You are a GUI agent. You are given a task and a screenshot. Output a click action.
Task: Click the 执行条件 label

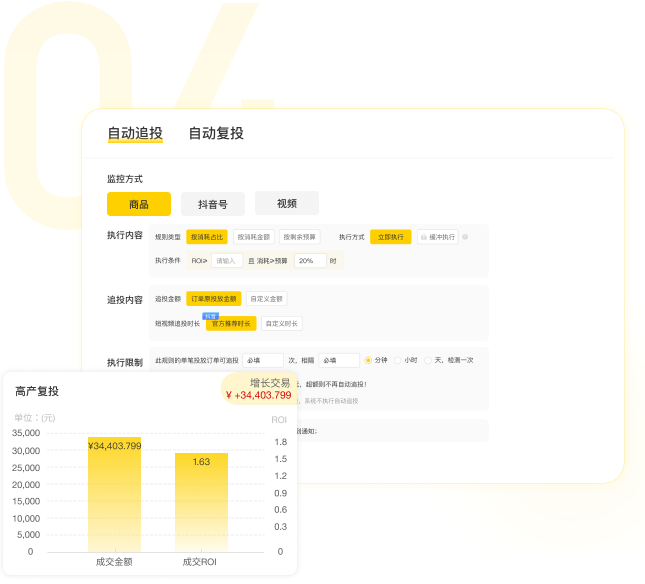167,260
